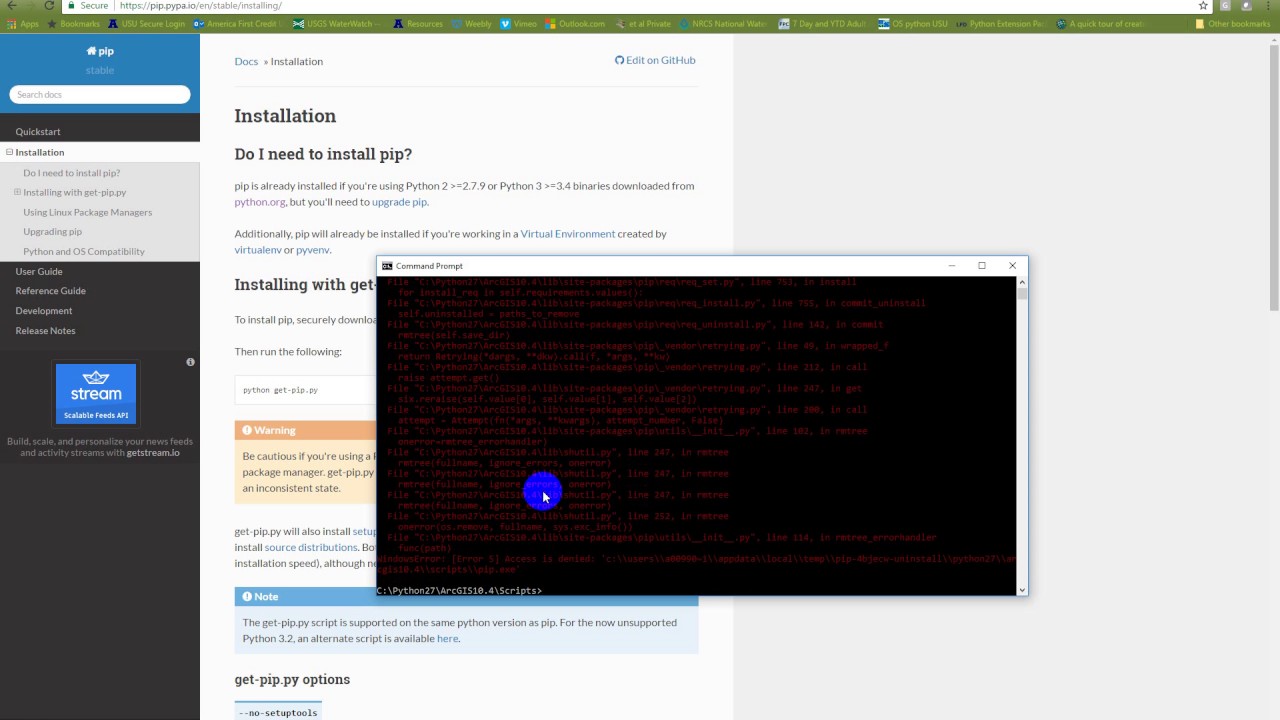Open Reference Guide in the sidebar

pos(50,290)
